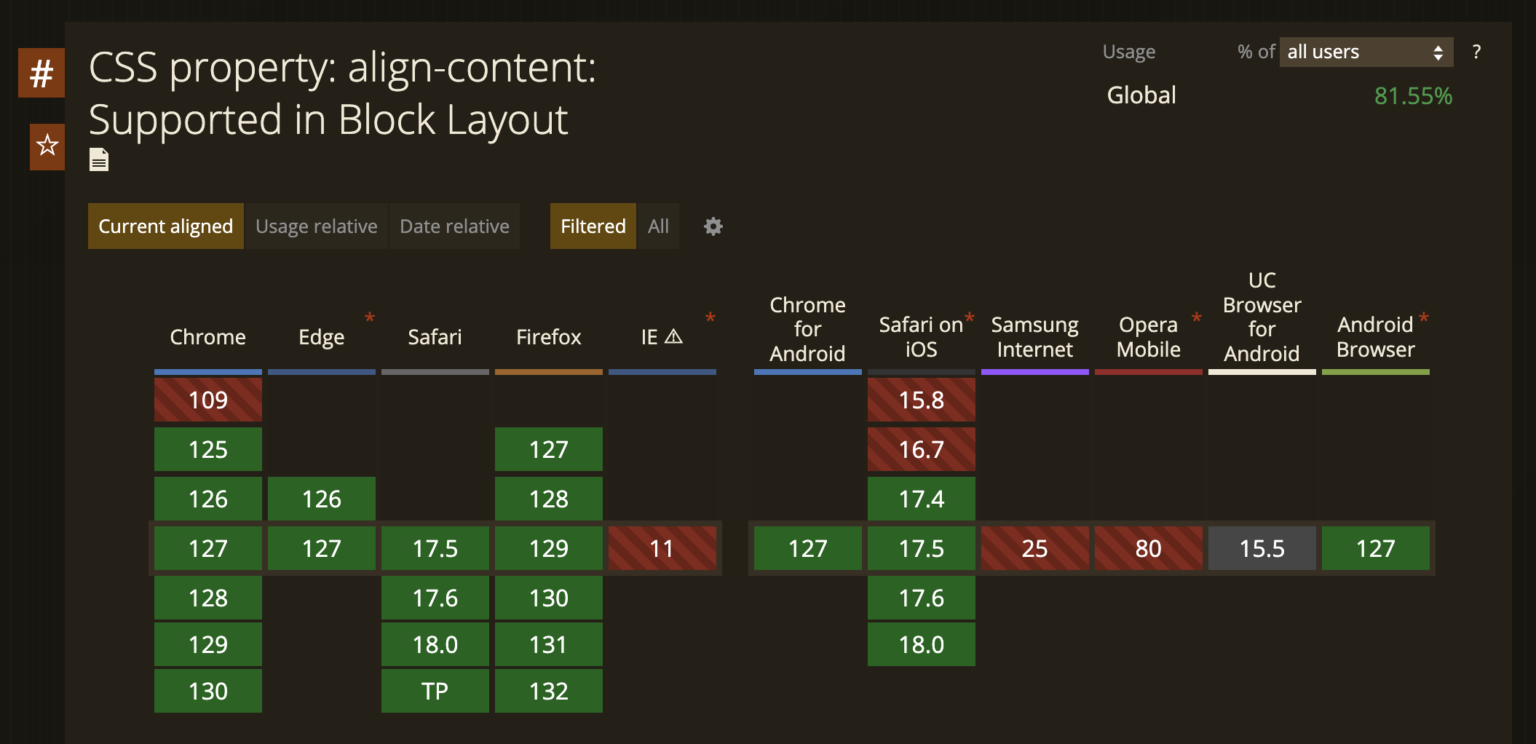Expand Chrome version 109 details
This screenshot has height=744, width=1536.
(208, 399)
